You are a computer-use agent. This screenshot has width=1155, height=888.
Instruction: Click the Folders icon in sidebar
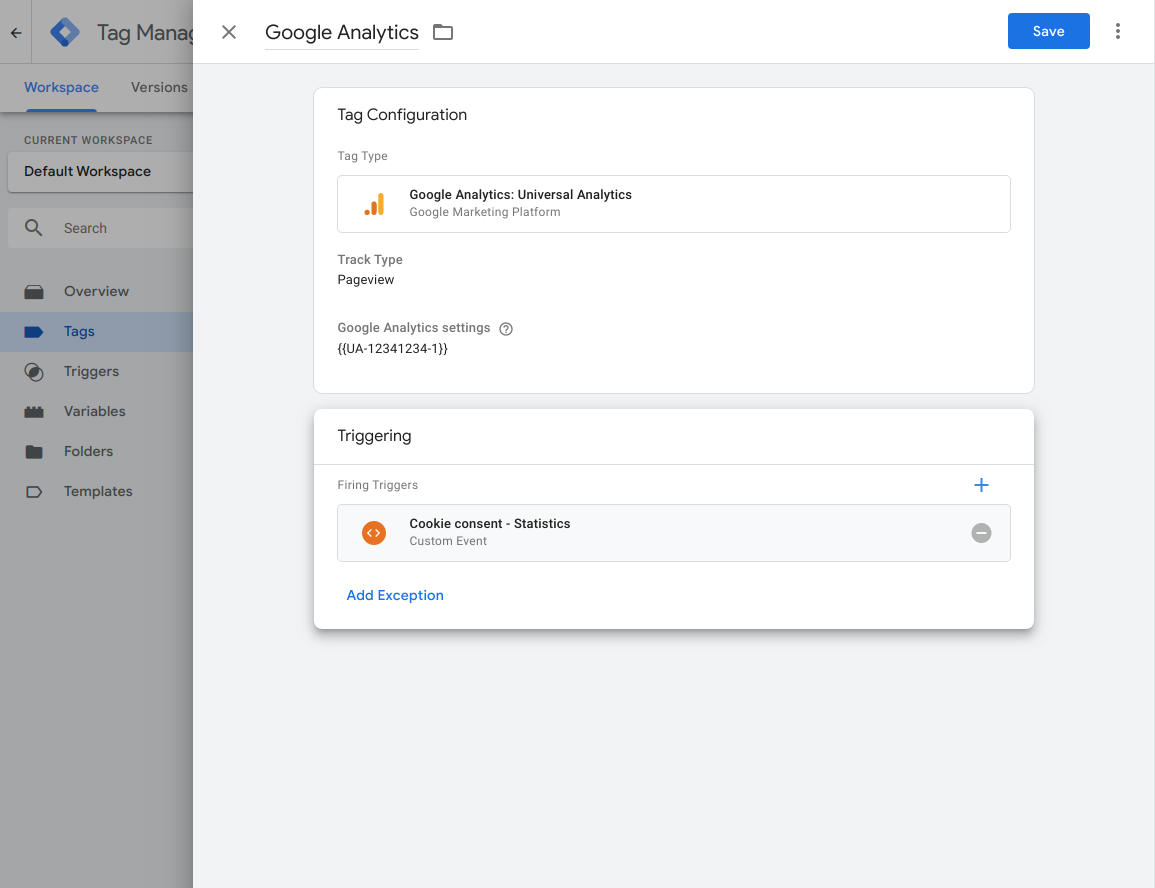[34, 451]
